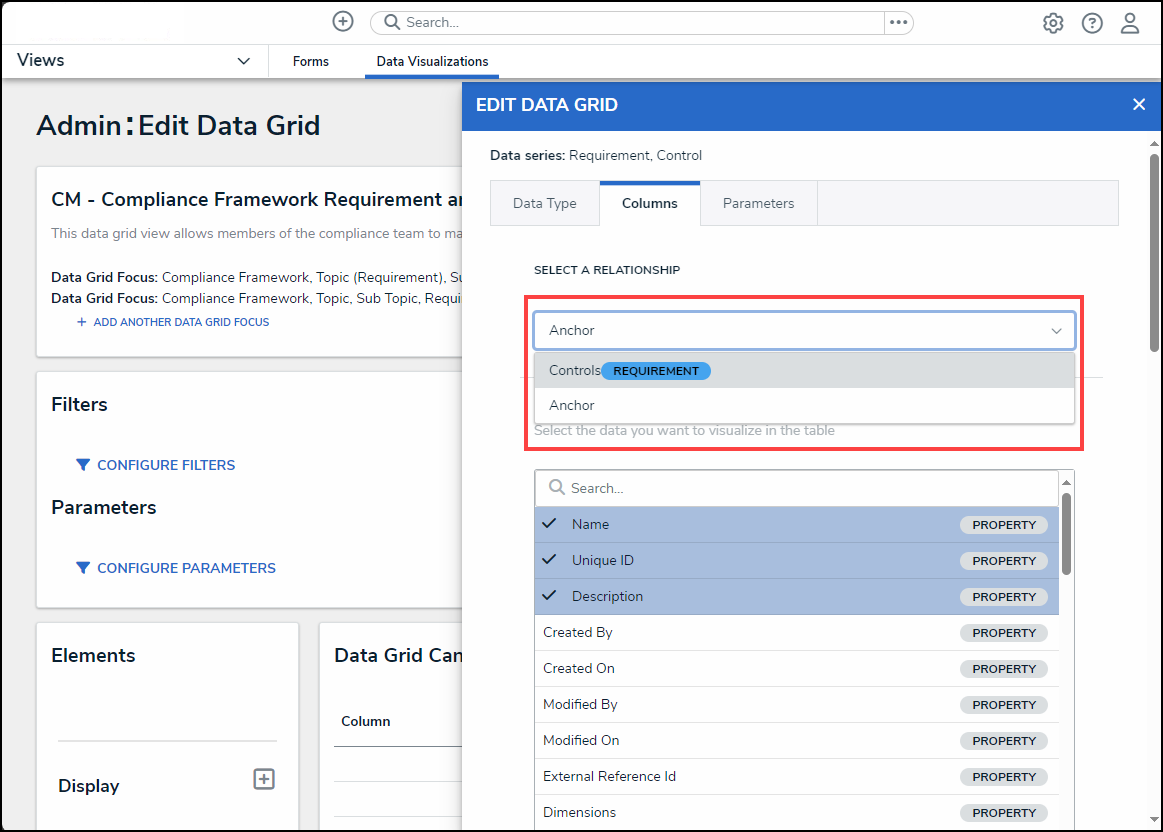Close the Edit Data Grid panel

pos(1138,105)
